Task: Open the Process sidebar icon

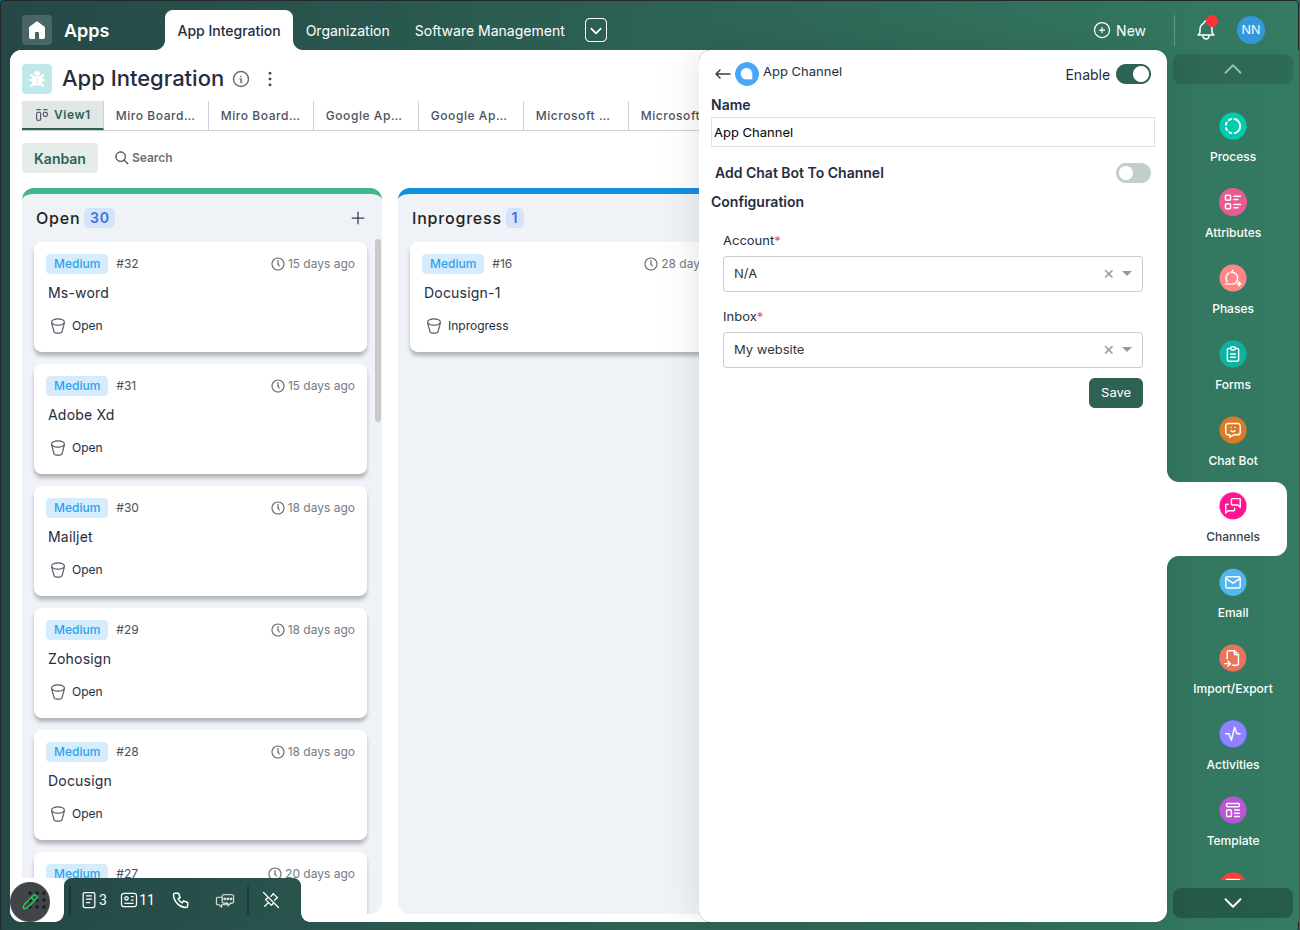Action: 1232,127
